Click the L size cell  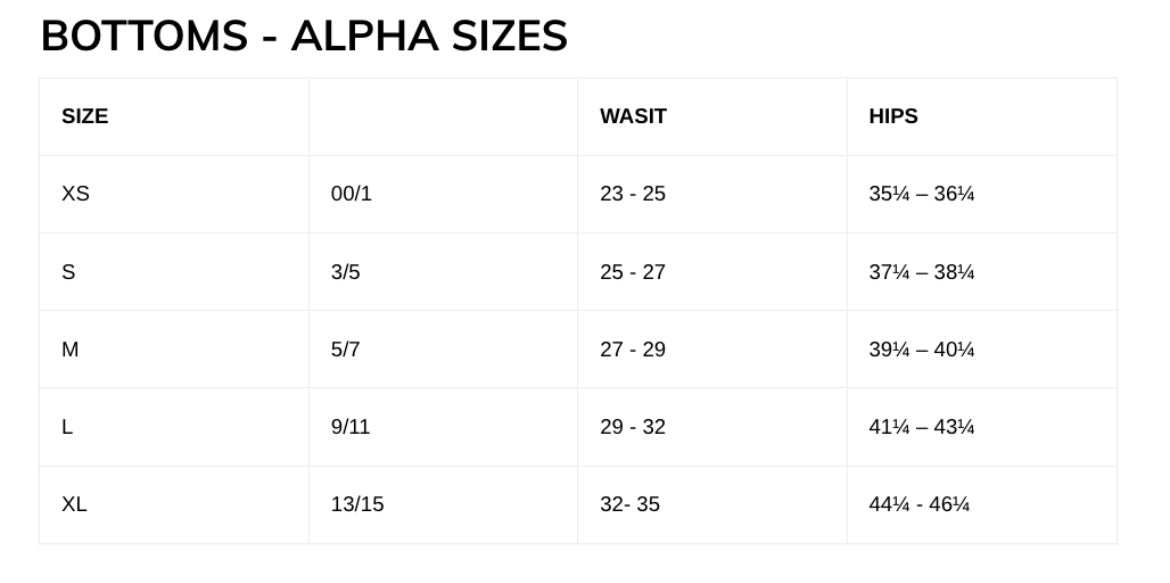174,427
